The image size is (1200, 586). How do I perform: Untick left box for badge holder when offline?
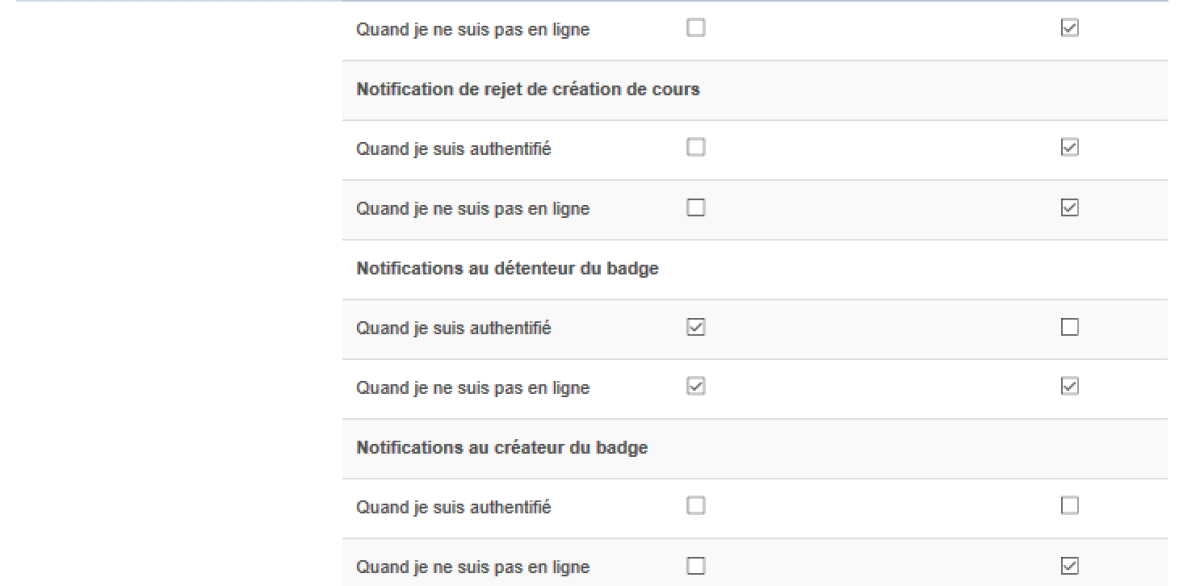pos(696,386)
